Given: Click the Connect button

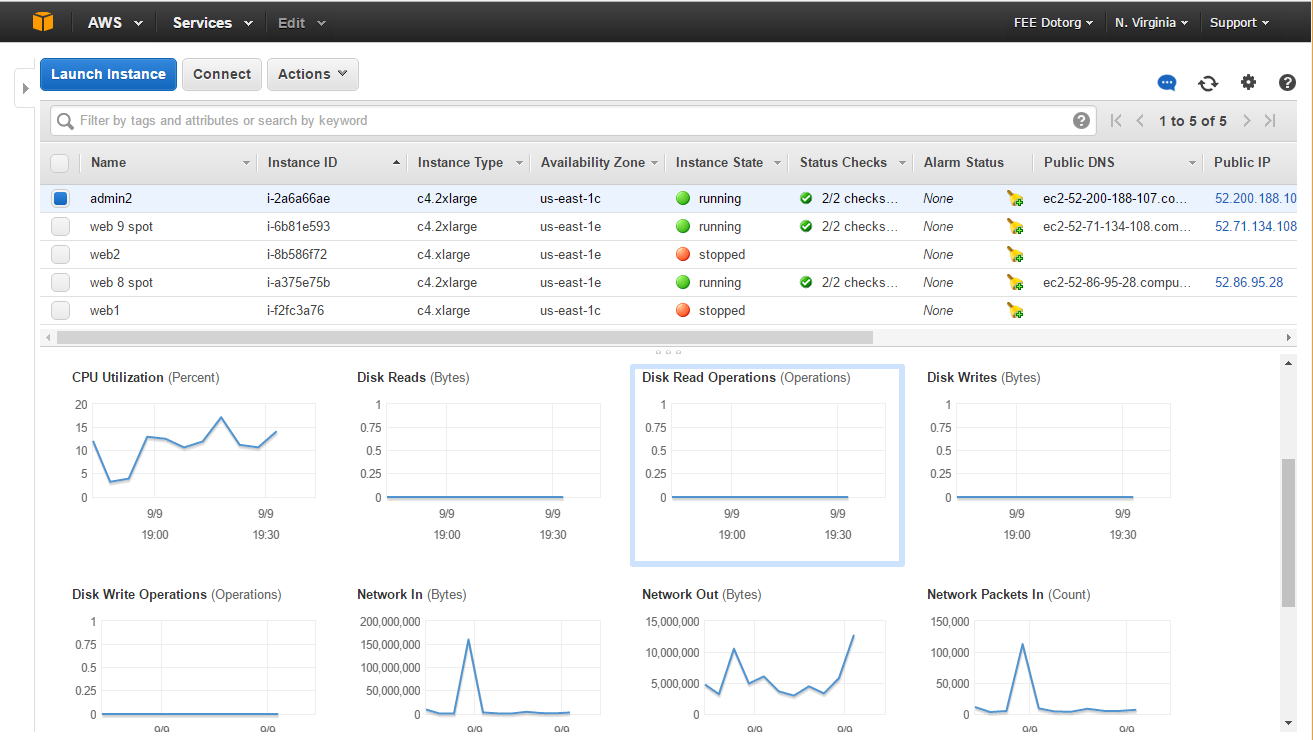Looking at the screenshot, I should 222,74.
